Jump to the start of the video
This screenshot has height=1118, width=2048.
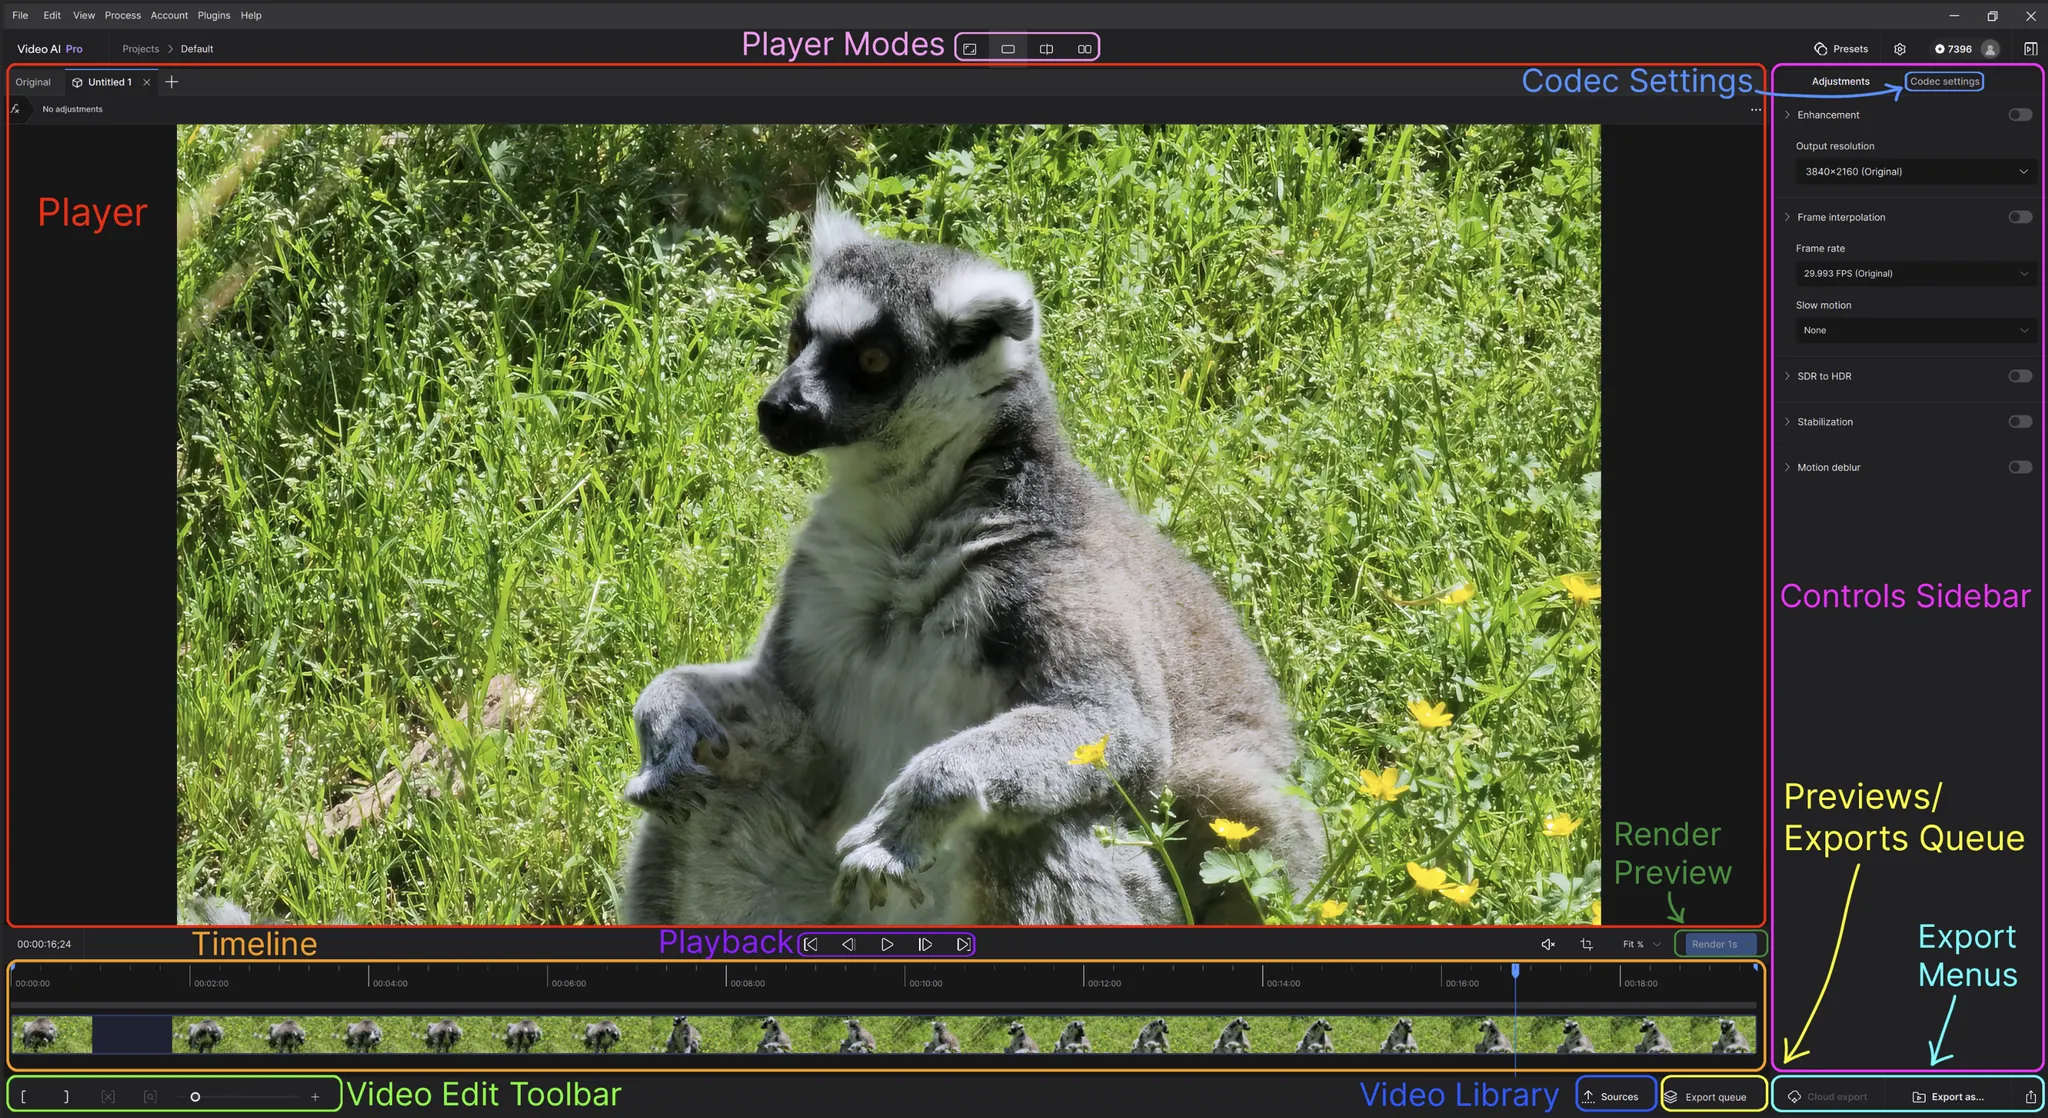click(x=811, y=944)
